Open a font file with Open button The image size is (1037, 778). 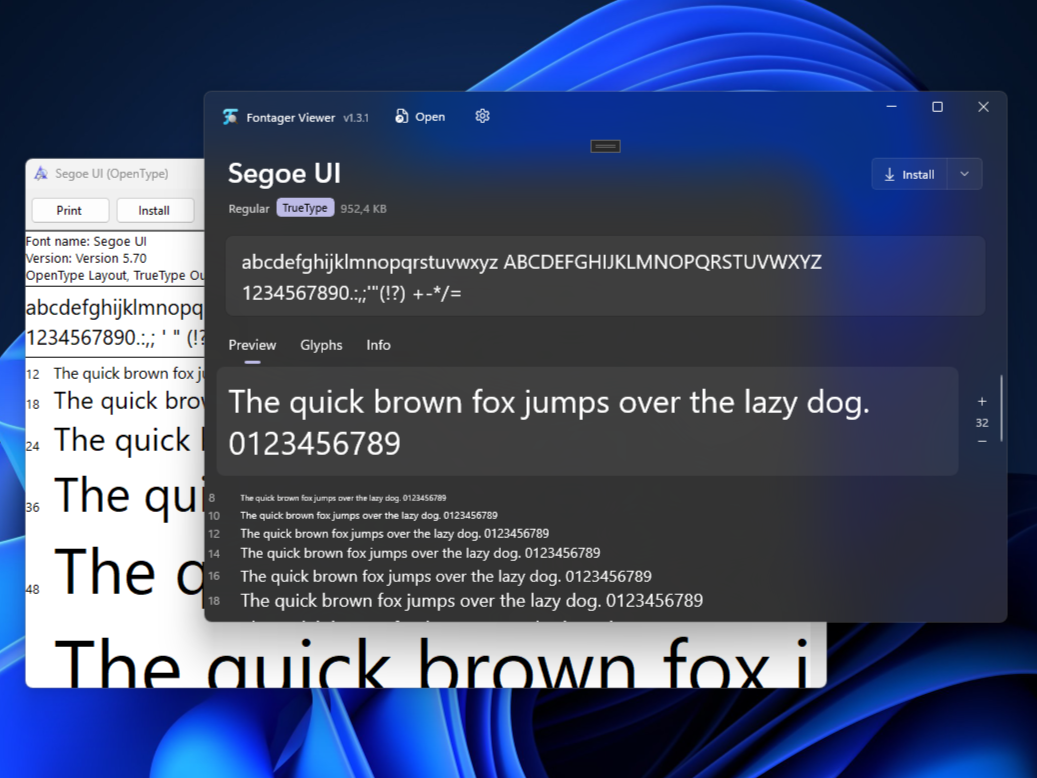click(x=420, y=117)
